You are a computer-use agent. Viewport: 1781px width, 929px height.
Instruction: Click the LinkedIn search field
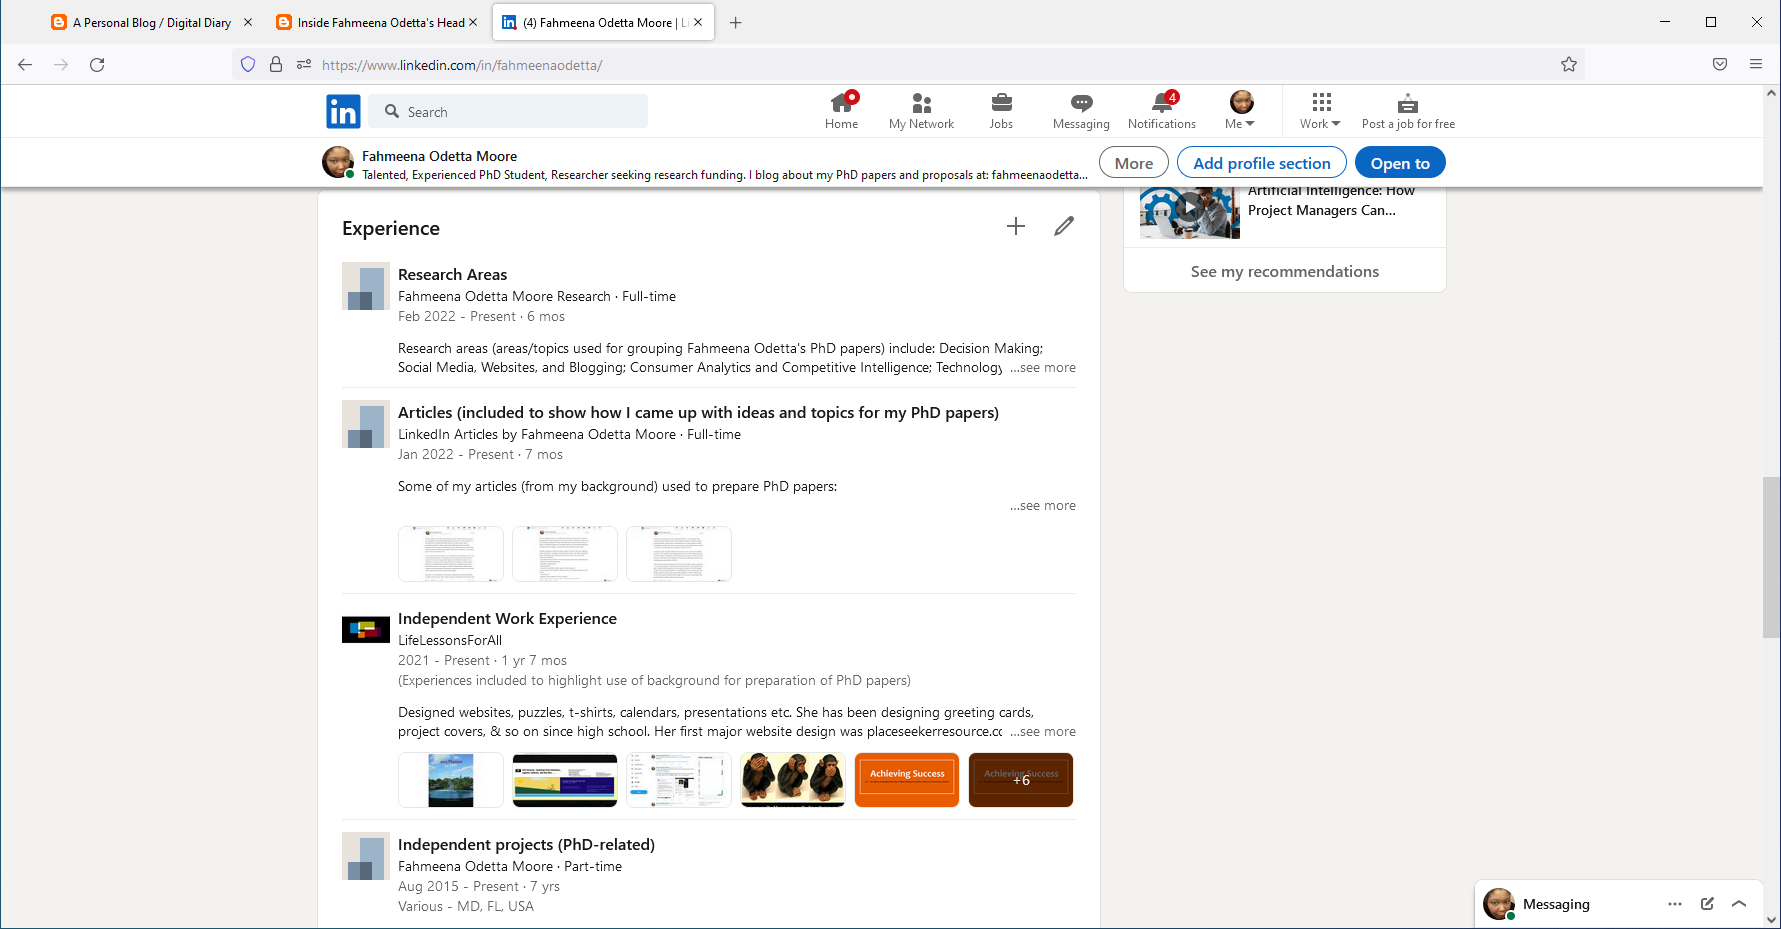coord(509,111)
